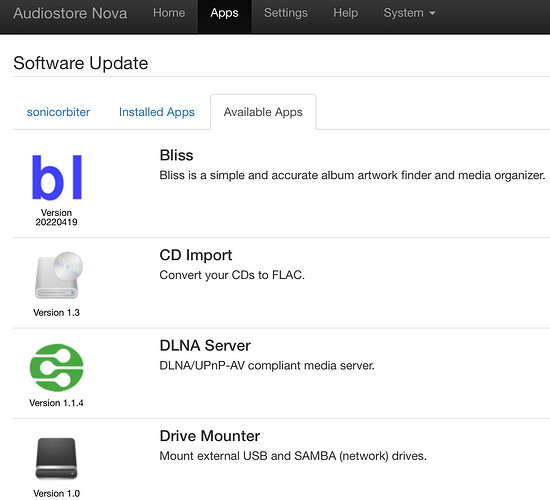Click the Version 1.3 label
550x500 pixels.
coord(56,312)
